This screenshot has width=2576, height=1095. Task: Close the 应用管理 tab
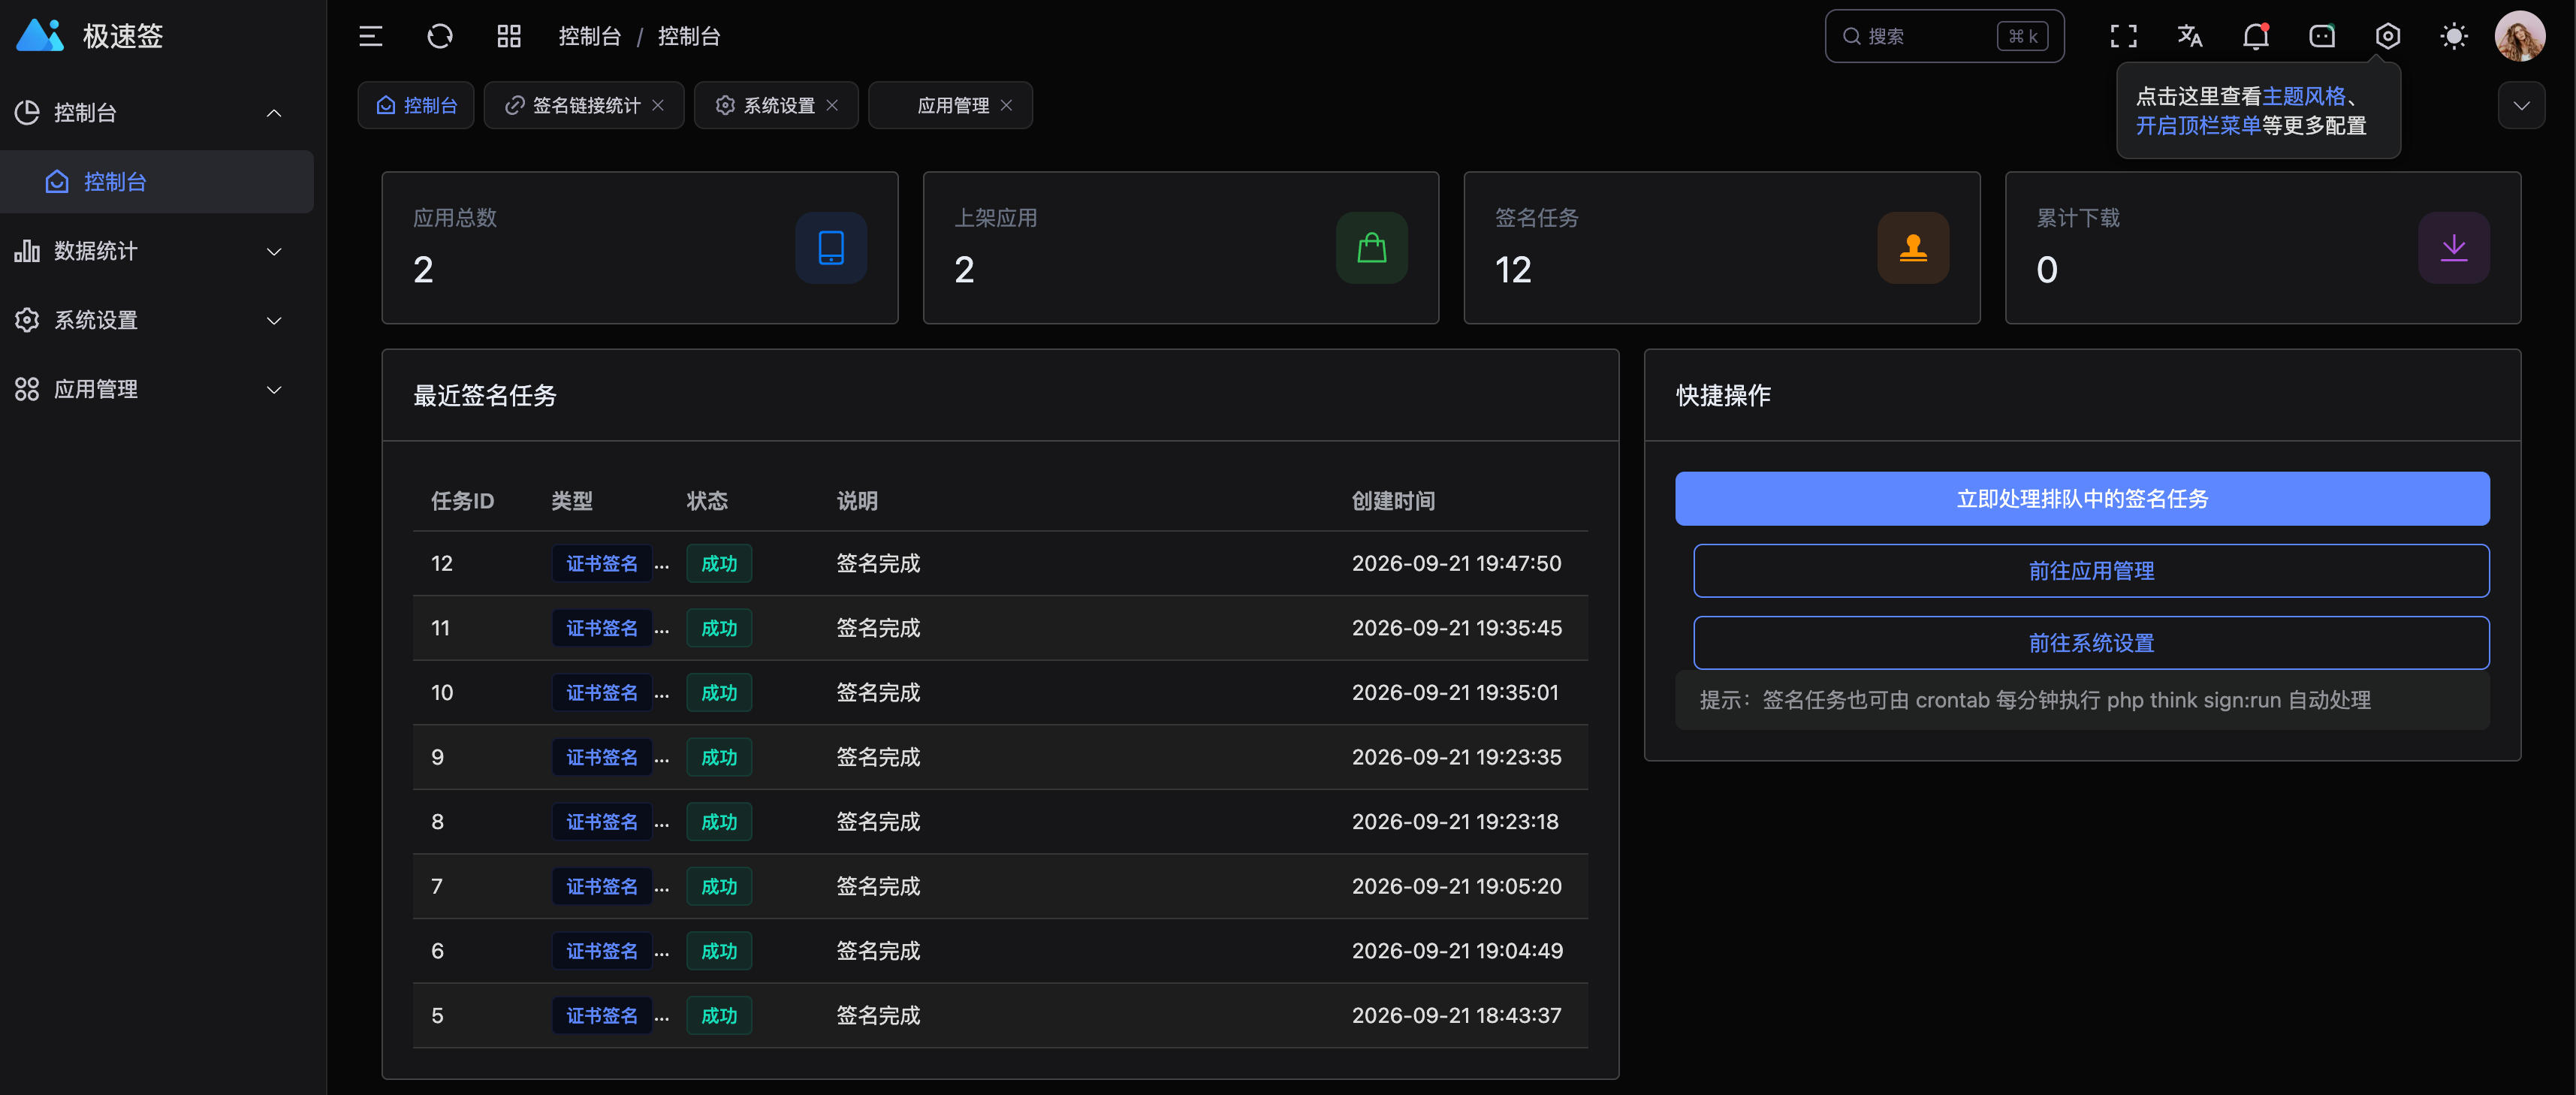tap(1006, 105)
